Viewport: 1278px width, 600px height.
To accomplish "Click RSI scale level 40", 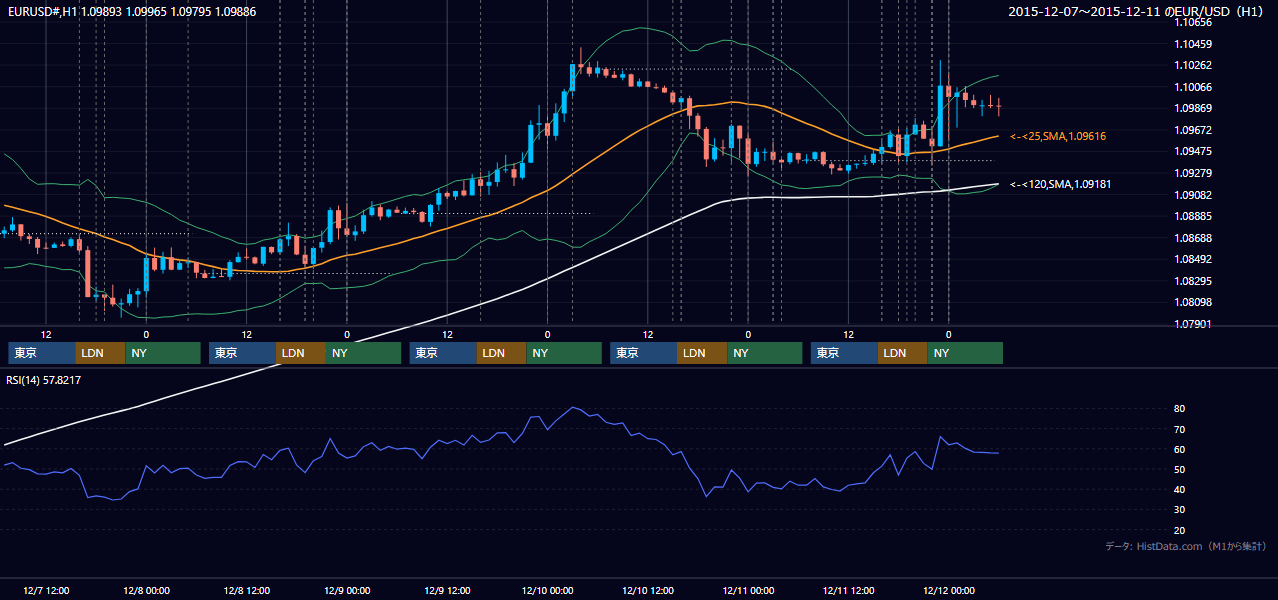I will click(x=1180, y=489).
